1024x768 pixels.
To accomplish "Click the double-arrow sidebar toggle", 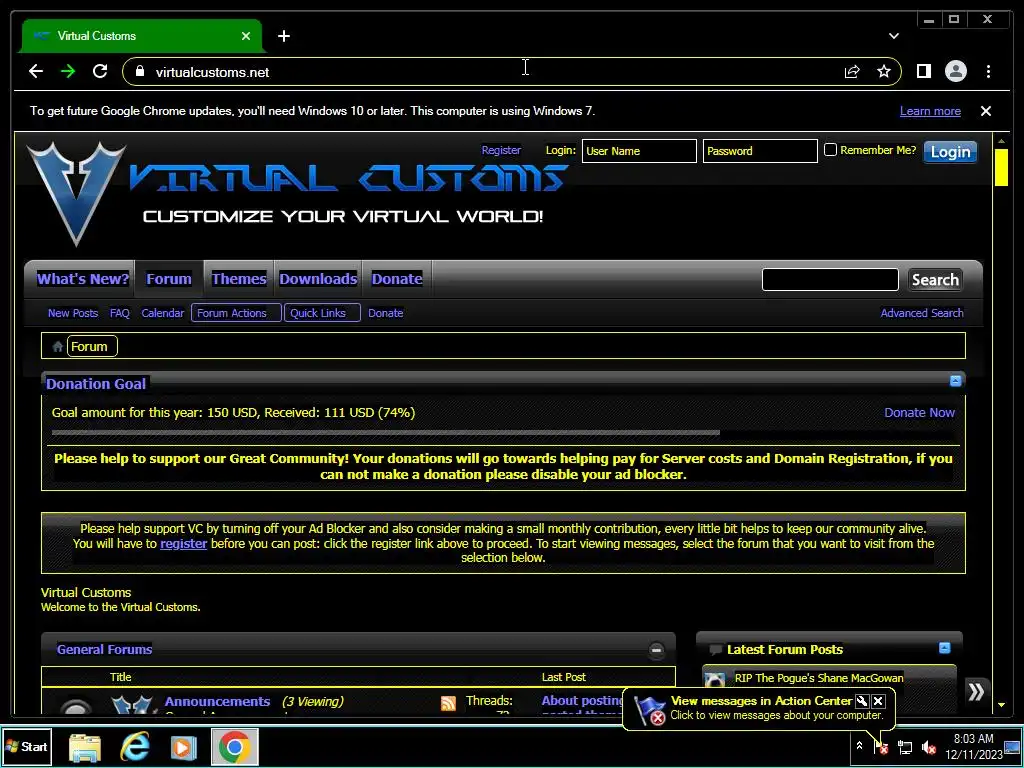I will pyautogui.click(x=976, y=692).
